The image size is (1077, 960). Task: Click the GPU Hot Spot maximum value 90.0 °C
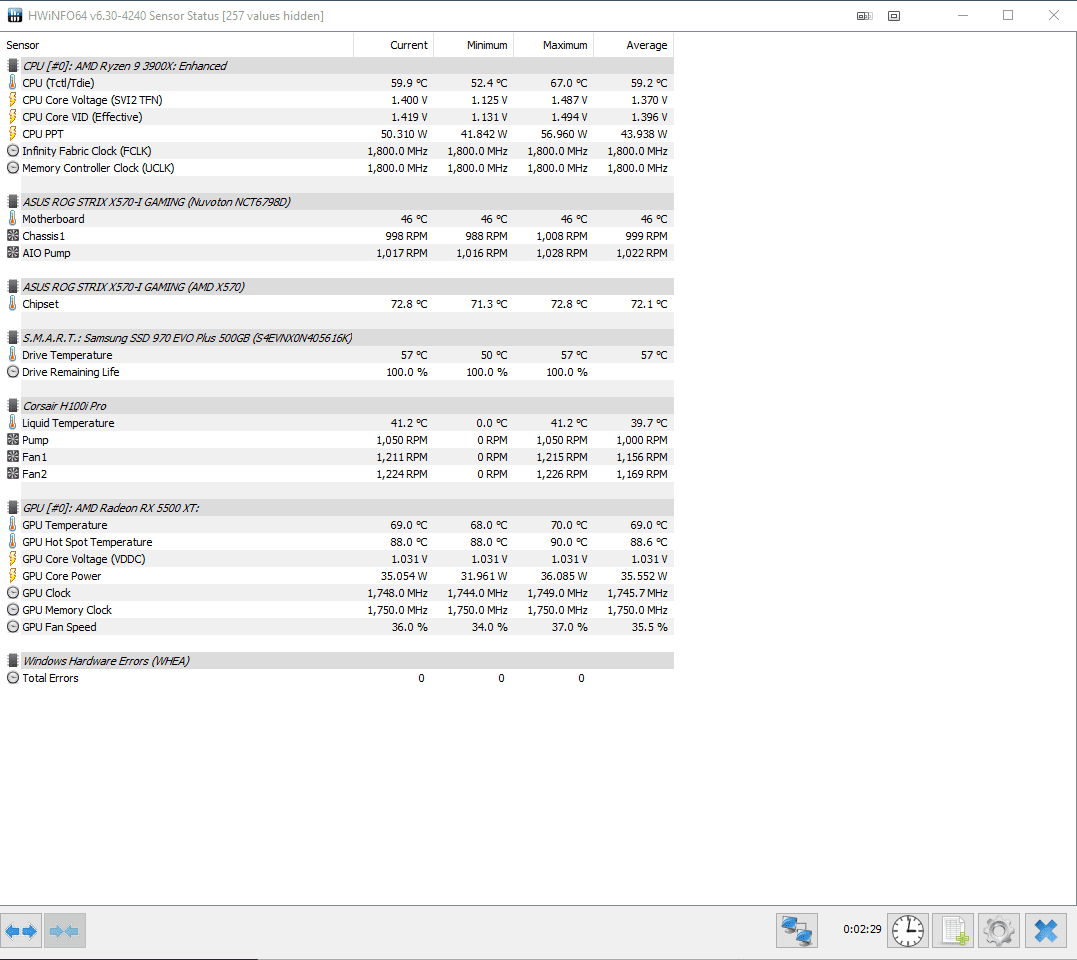569,542
